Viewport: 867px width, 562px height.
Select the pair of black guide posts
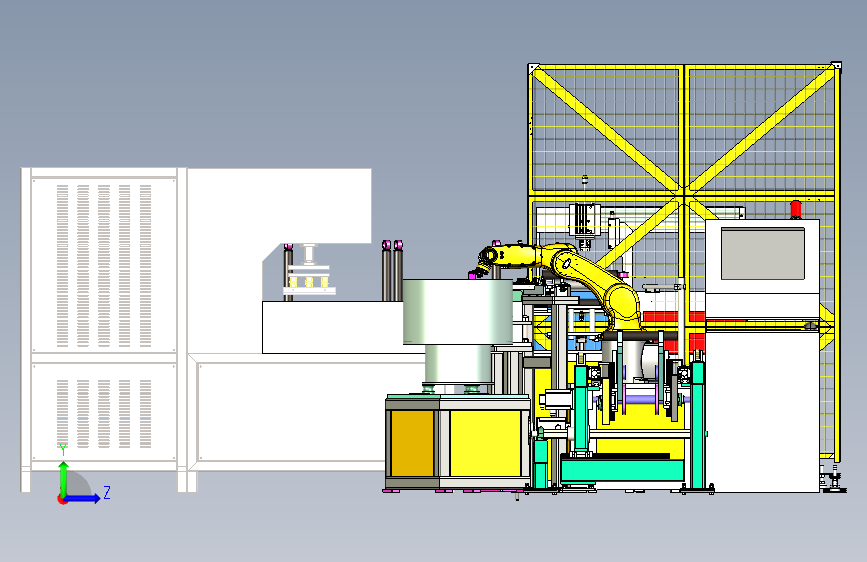tap(392, 271)
